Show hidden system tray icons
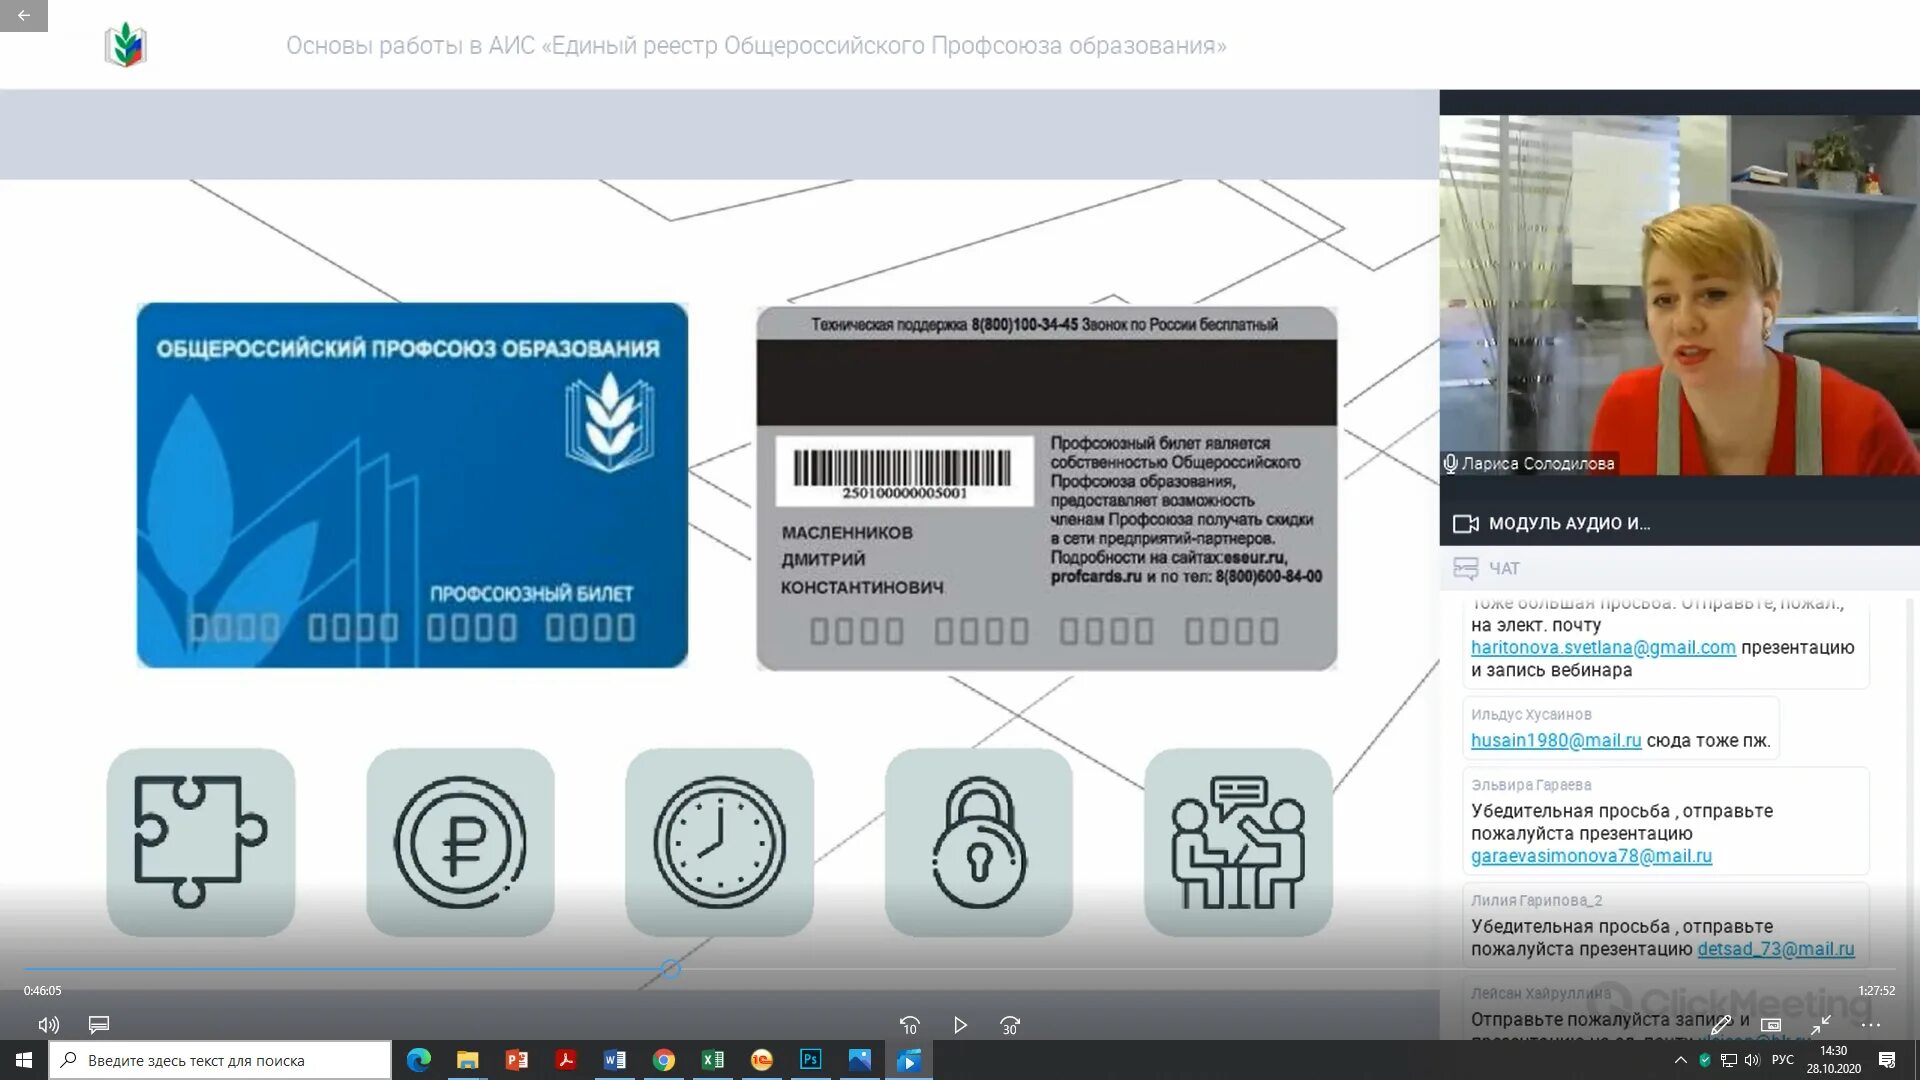 coord(1680,1060)
